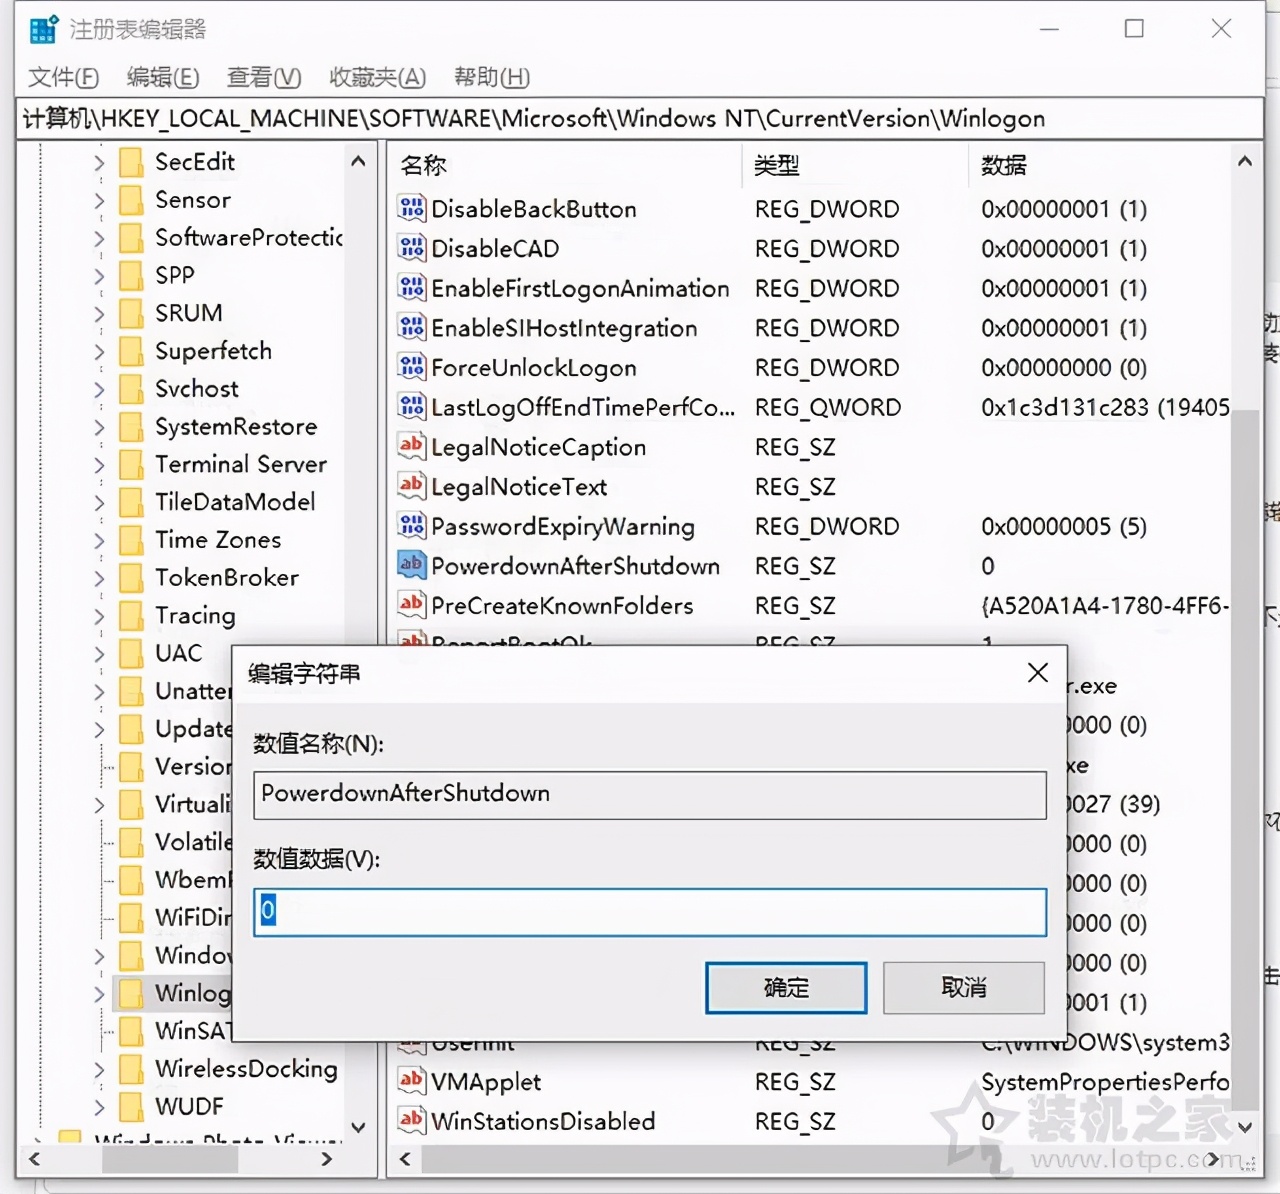Click data 0x00000005 (5) cell
The width and height of the screenshot is (1280, 1194).
(1064, 527)
